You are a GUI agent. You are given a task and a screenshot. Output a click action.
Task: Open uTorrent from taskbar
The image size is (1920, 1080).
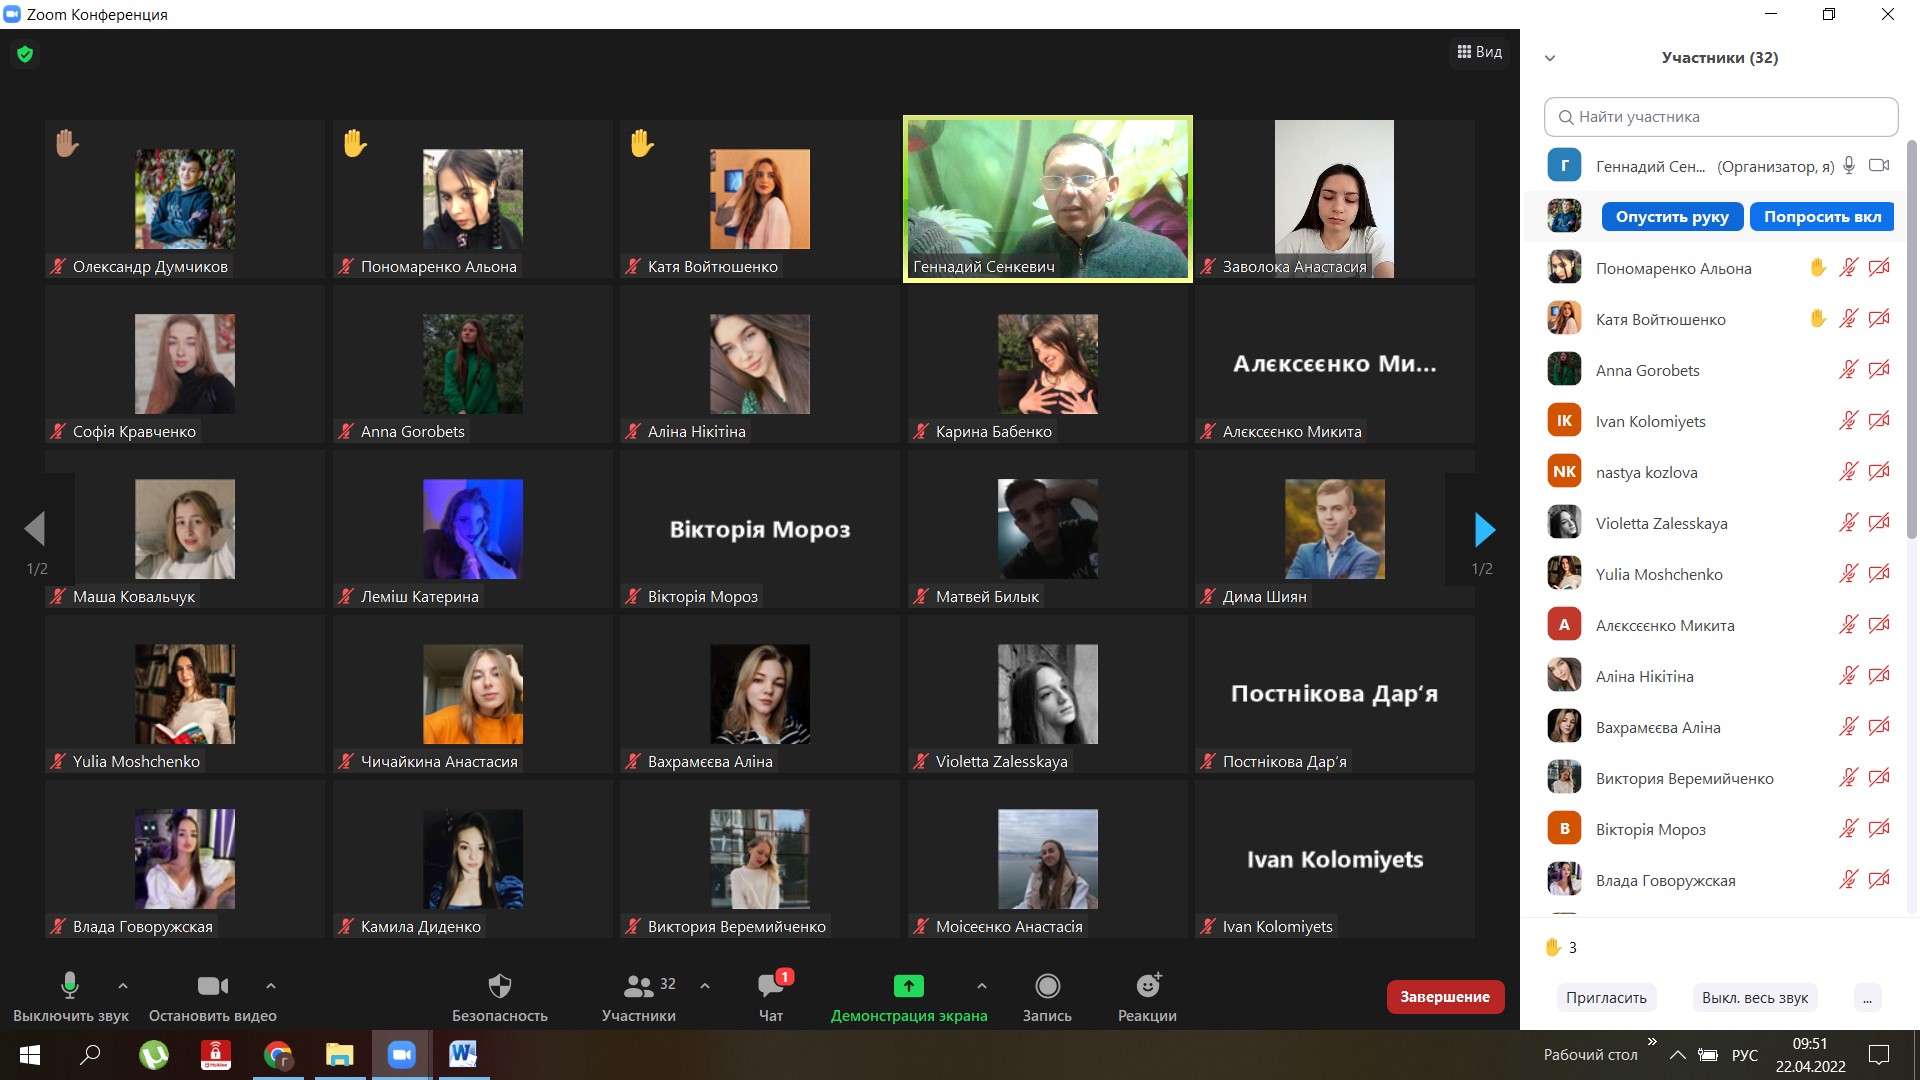pyautogui.click(x=153, y=1055)
